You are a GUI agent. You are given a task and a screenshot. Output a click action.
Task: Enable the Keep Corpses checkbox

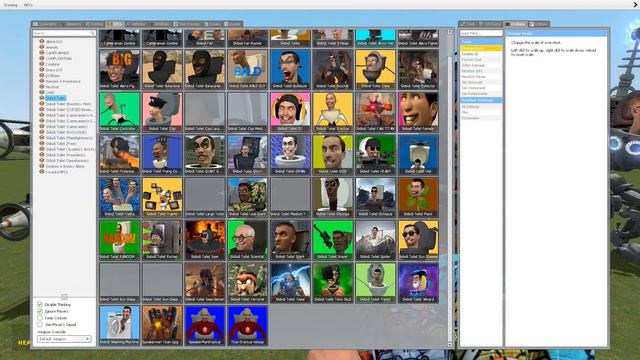point(40,318)
